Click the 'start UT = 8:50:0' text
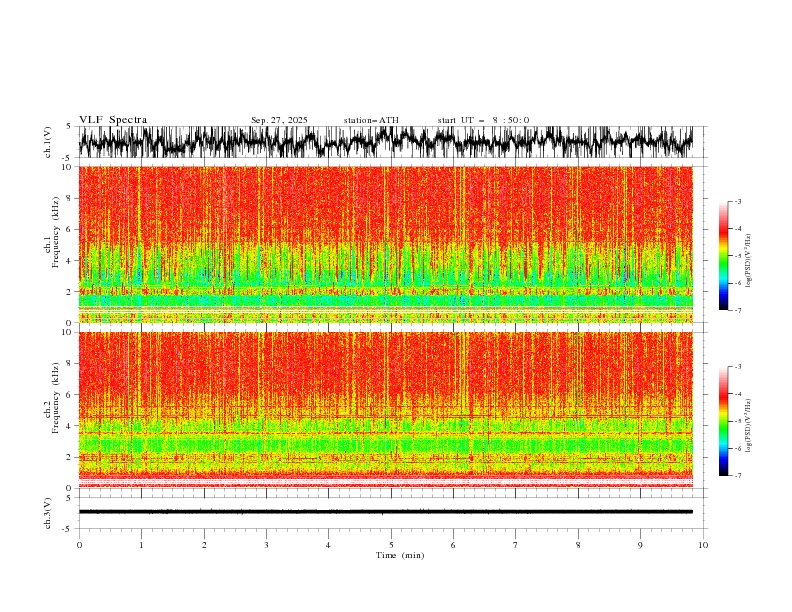Viewport: 792px width, 612px height. coord(483,120)
